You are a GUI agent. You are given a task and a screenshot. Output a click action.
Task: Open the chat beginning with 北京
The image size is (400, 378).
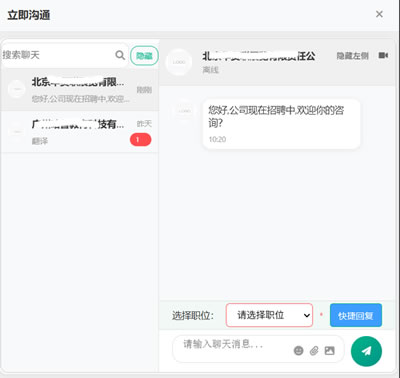click(79, 89)
